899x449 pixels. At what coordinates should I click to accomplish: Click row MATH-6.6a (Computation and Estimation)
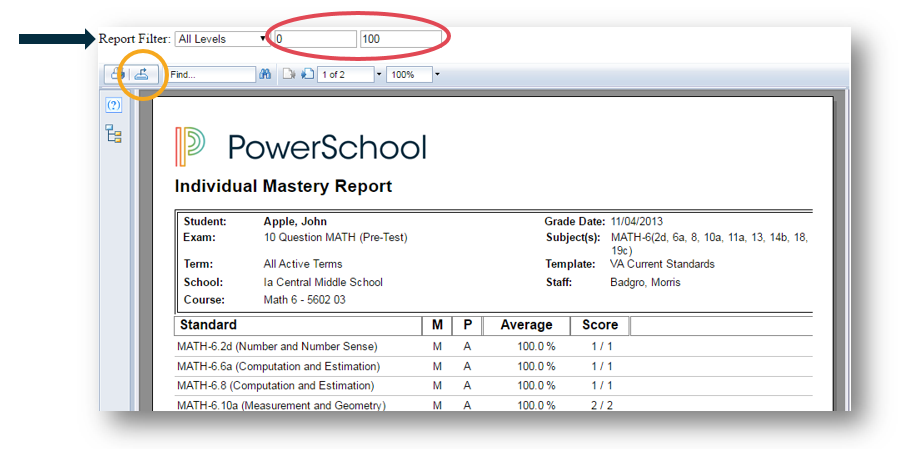[493, 366]
